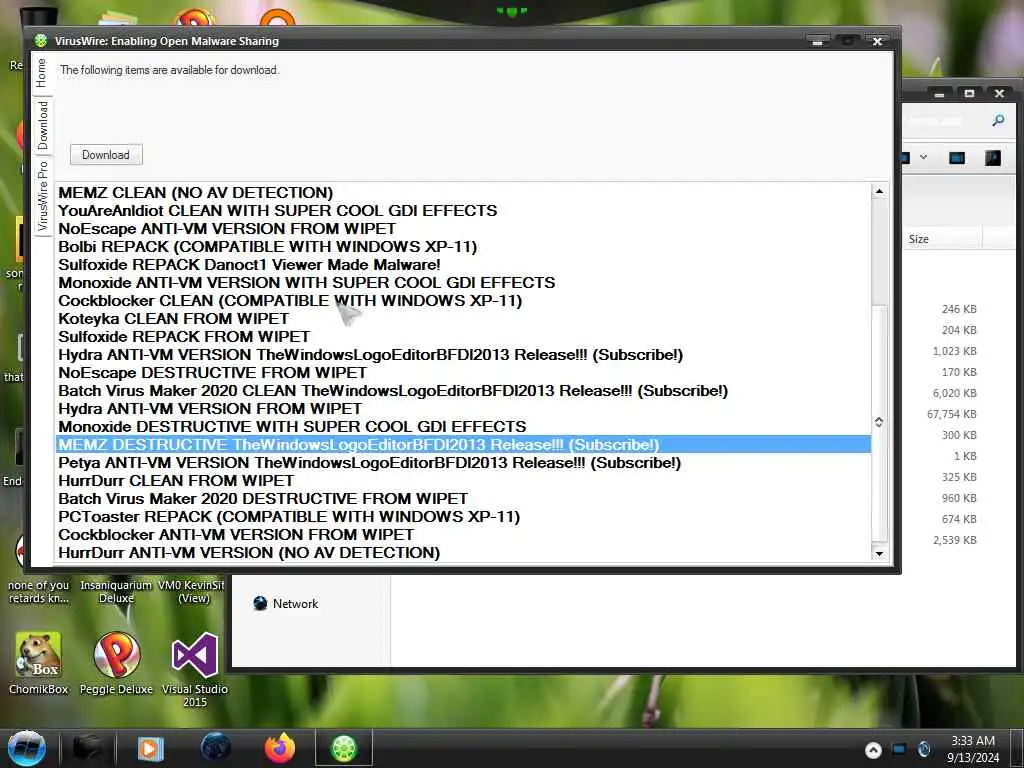Select YouAreAnIdiot CLEAN row
This screenshot has width=1024, height=768.
[x=464, y=210]
